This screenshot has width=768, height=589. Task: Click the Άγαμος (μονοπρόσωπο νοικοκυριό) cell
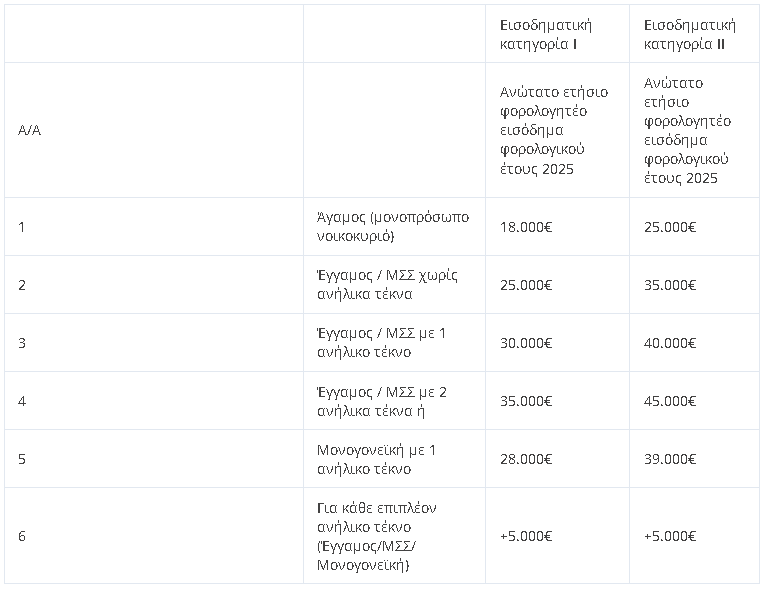pyautogui.click(x=393, y=227)
